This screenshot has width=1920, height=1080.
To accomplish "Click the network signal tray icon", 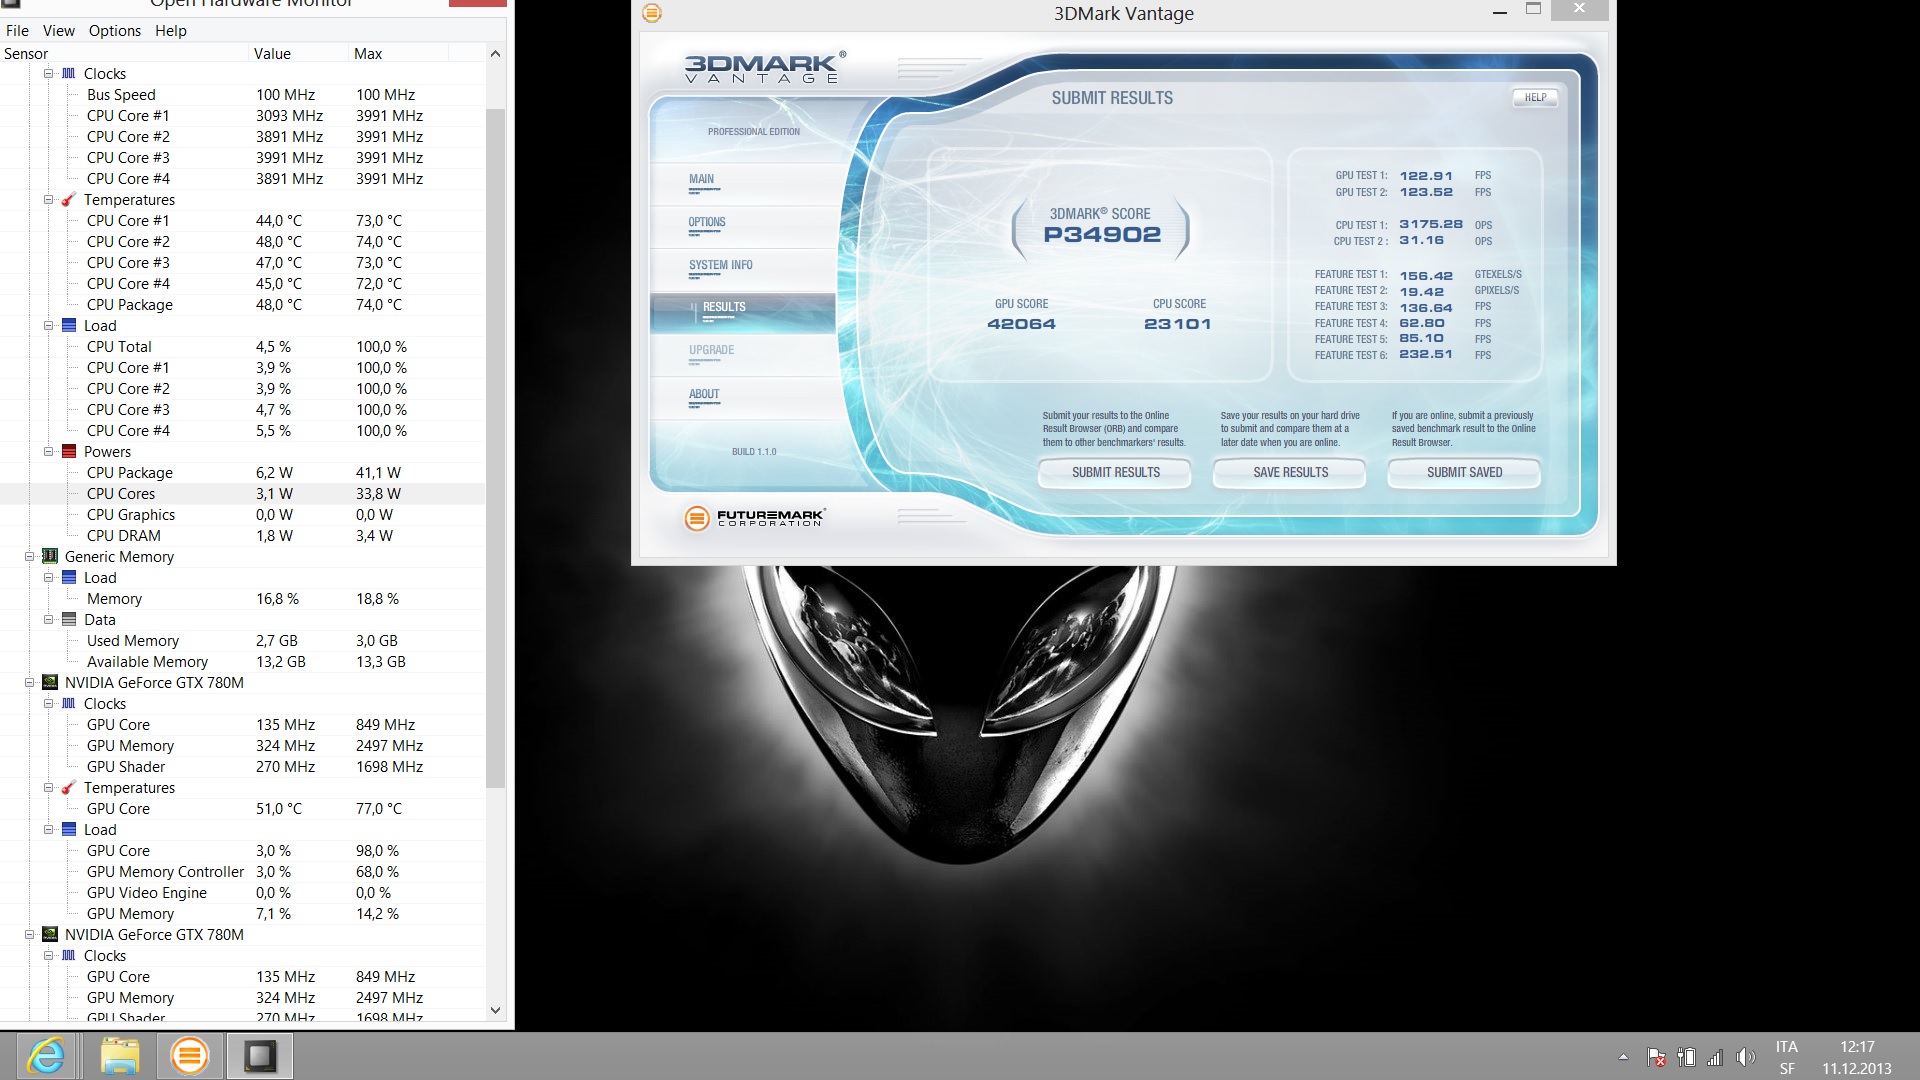I will [x=1715, y=1057].
